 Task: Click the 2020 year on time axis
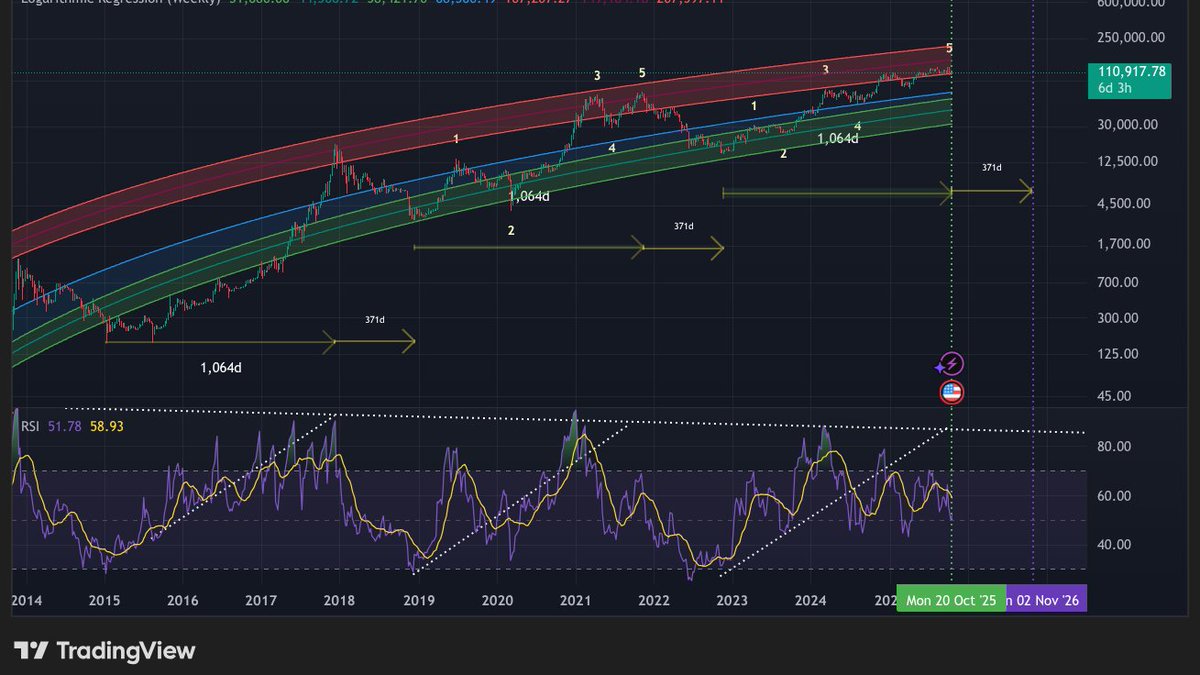[x=497, y=601]
